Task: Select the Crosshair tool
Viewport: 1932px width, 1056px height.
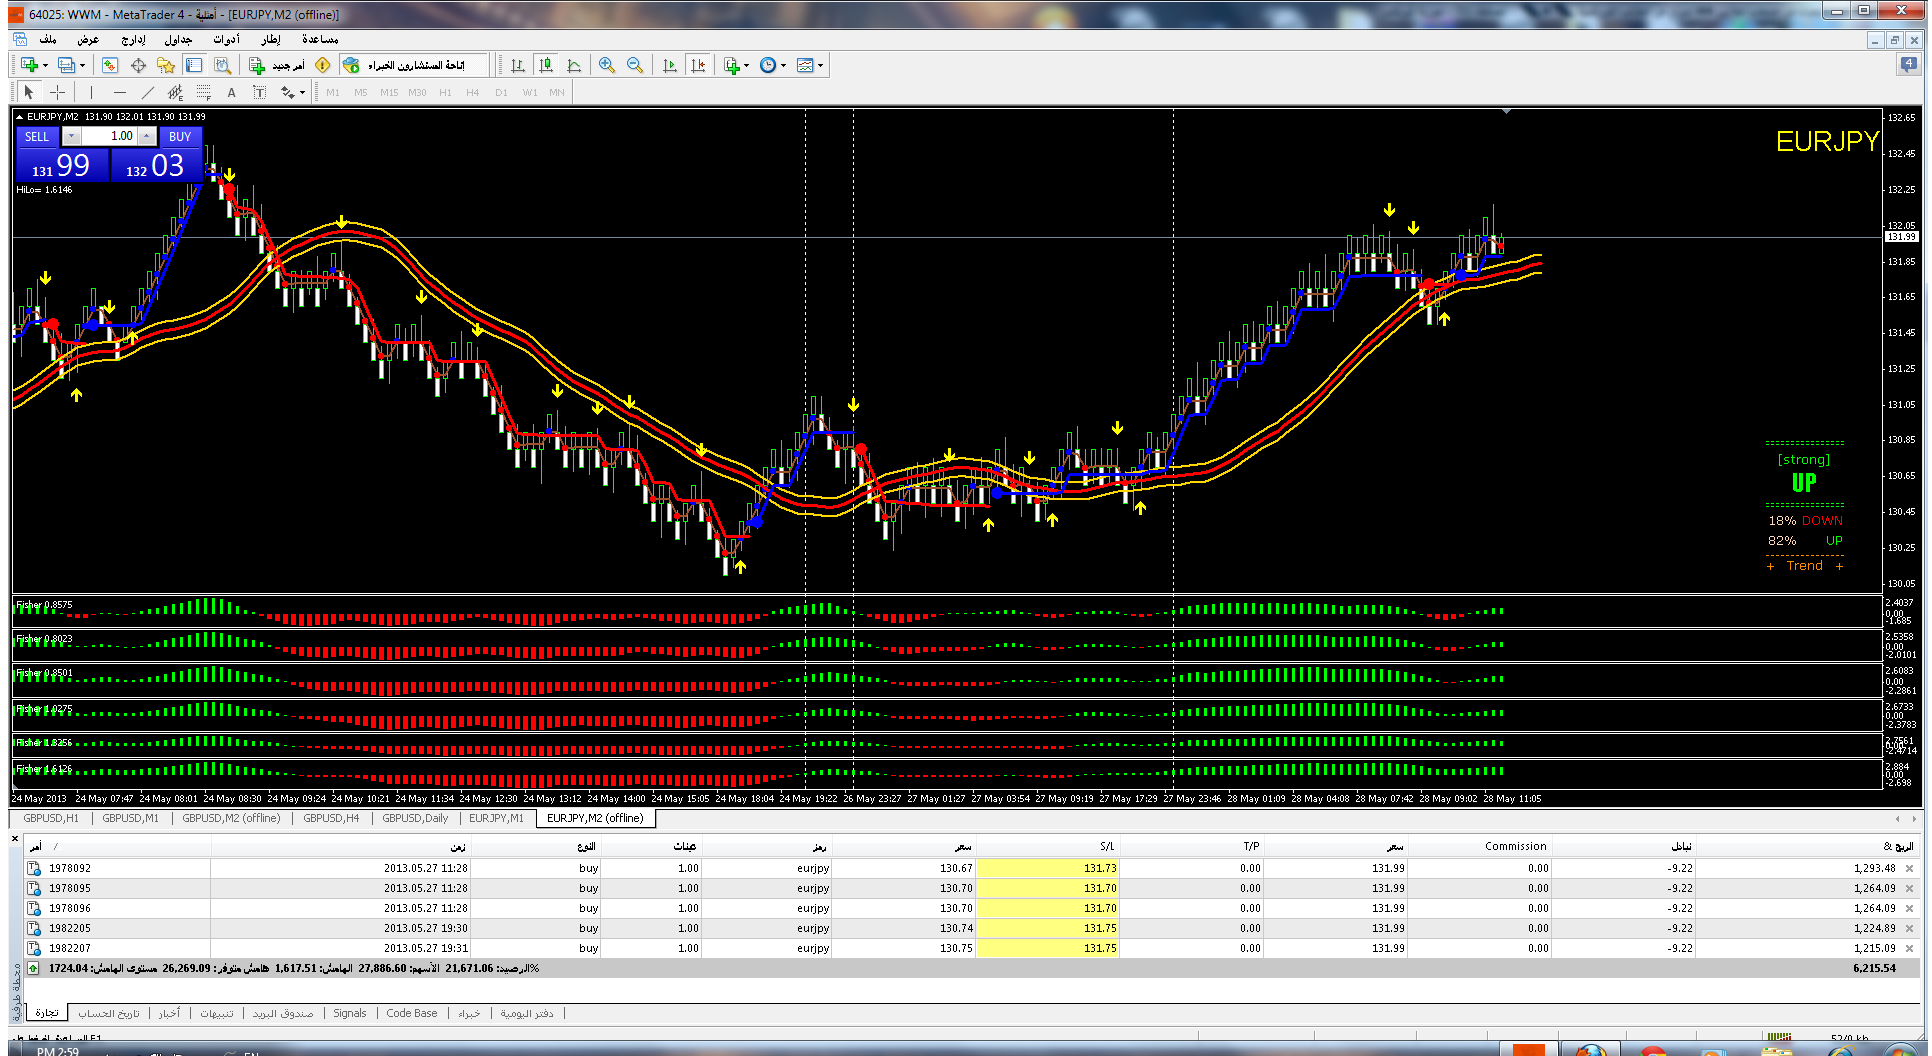Action: tap(58, 92)
